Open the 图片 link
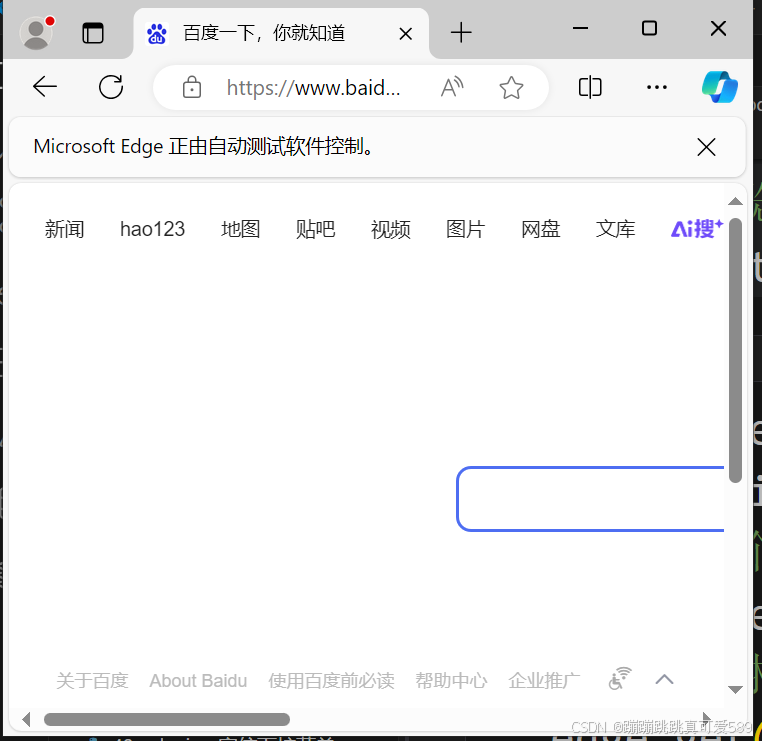This screenshot has width=762, height=741. [x=466, y=229]
